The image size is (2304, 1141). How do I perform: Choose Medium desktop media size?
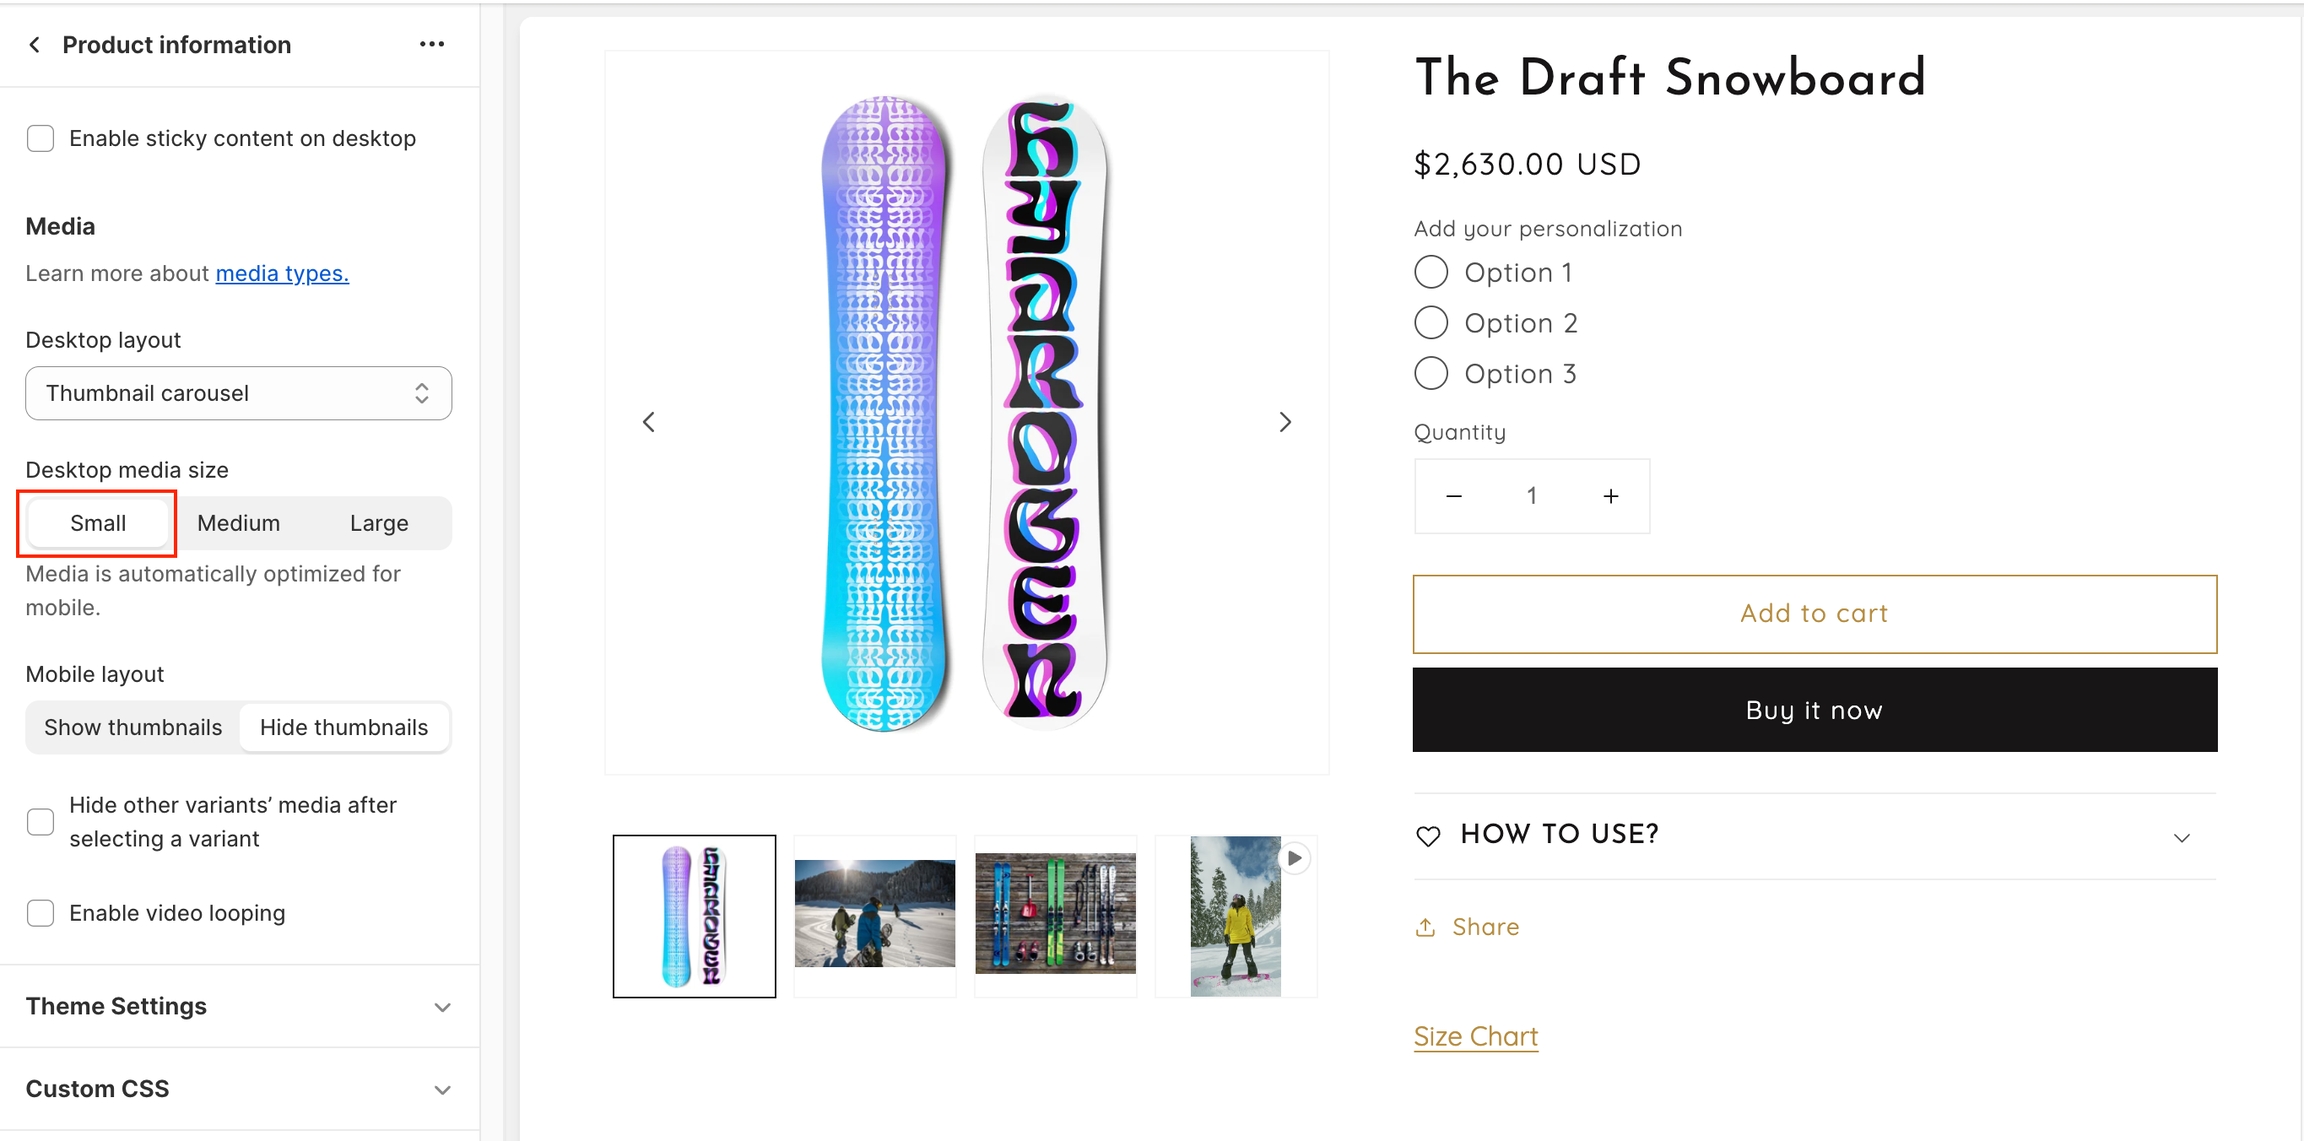(x=238, y=523)
